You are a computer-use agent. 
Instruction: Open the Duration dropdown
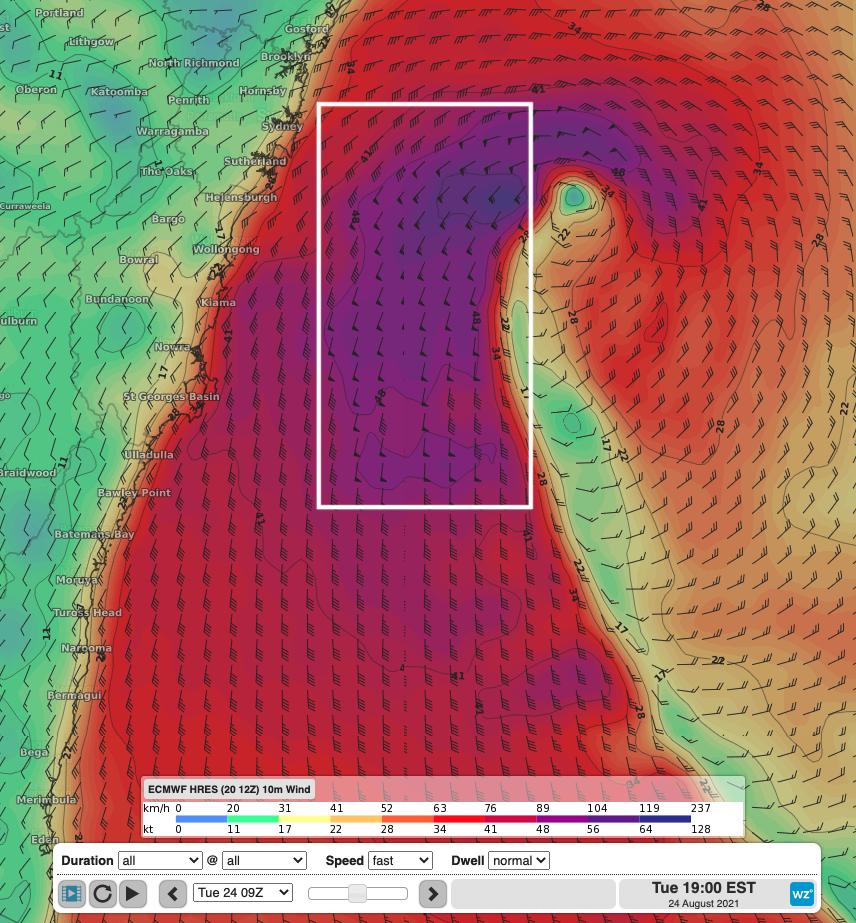[160, 860]
